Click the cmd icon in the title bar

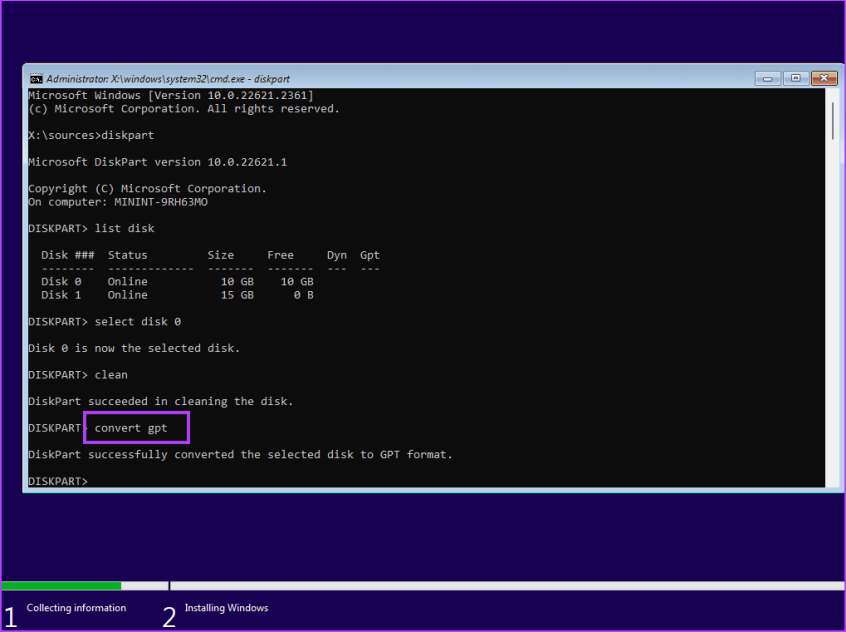[x=35, y=78]
